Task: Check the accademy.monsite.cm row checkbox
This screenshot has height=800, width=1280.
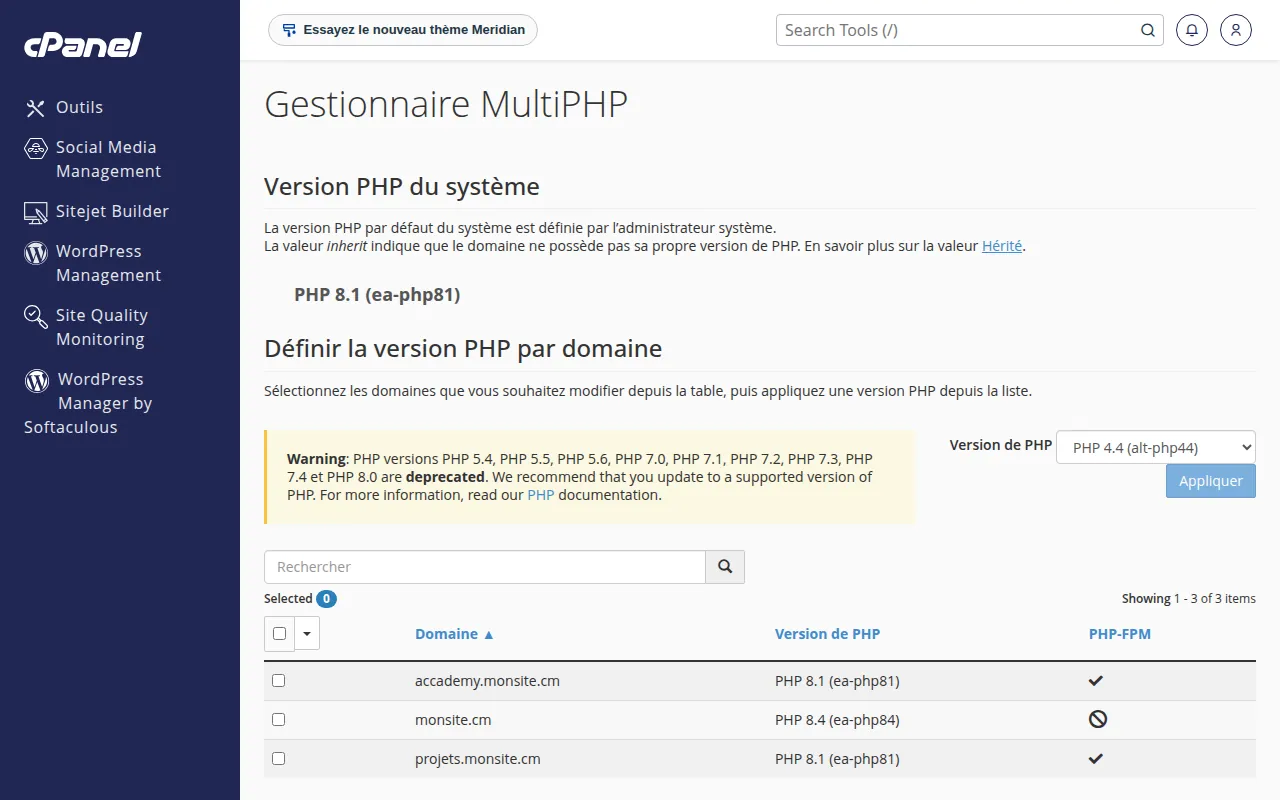Action: coord(278,680)
